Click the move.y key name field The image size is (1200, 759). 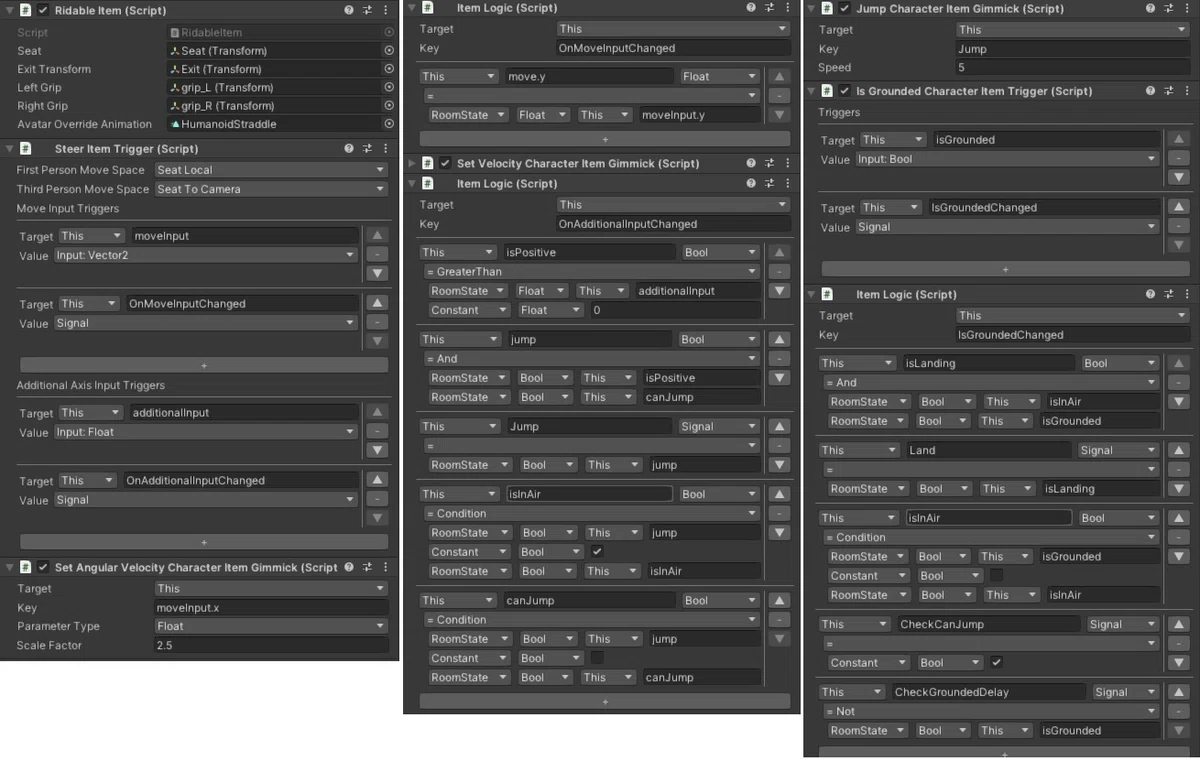click(589, 76)
